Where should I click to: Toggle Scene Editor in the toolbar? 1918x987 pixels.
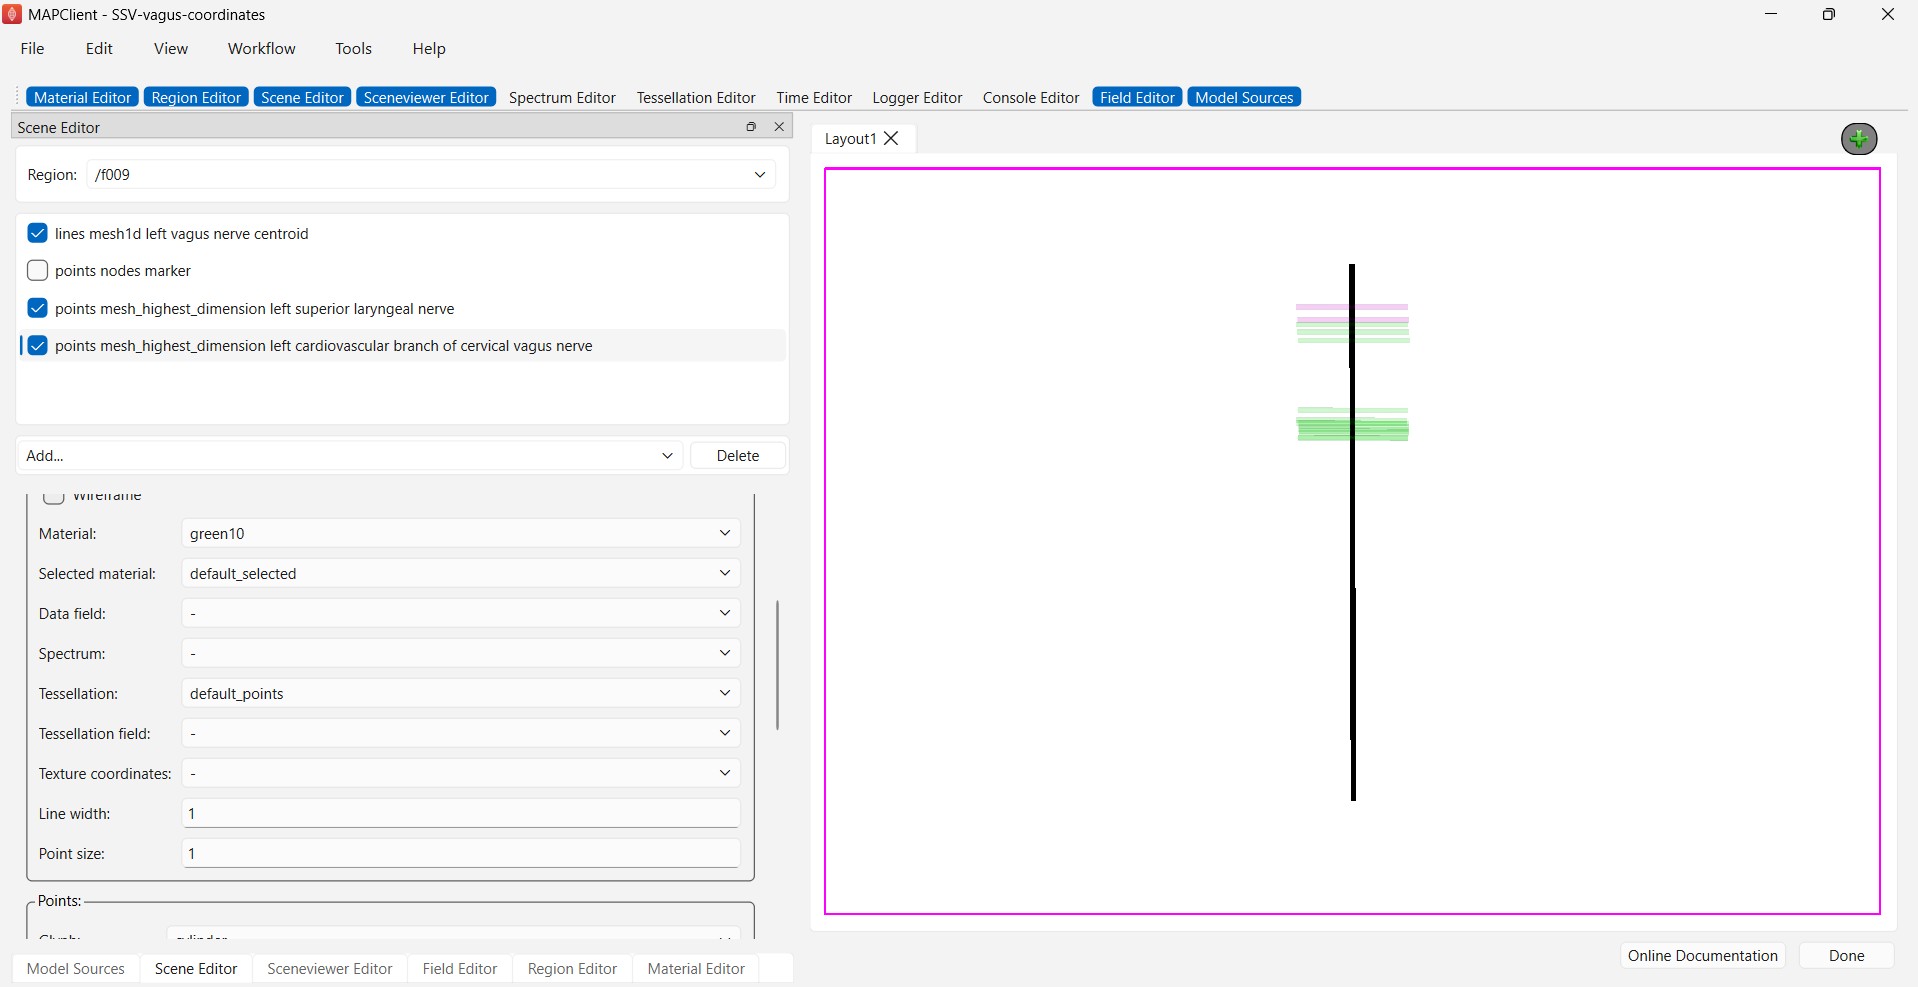[x=302, y=97]
